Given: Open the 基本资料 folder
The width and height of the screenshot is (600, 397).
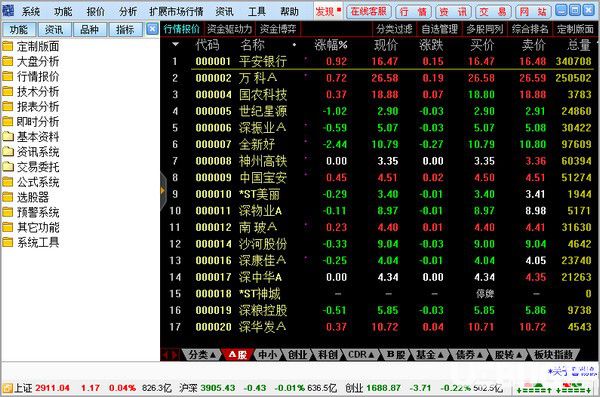Looking at the screenshot, I should [x=31, y=137].
